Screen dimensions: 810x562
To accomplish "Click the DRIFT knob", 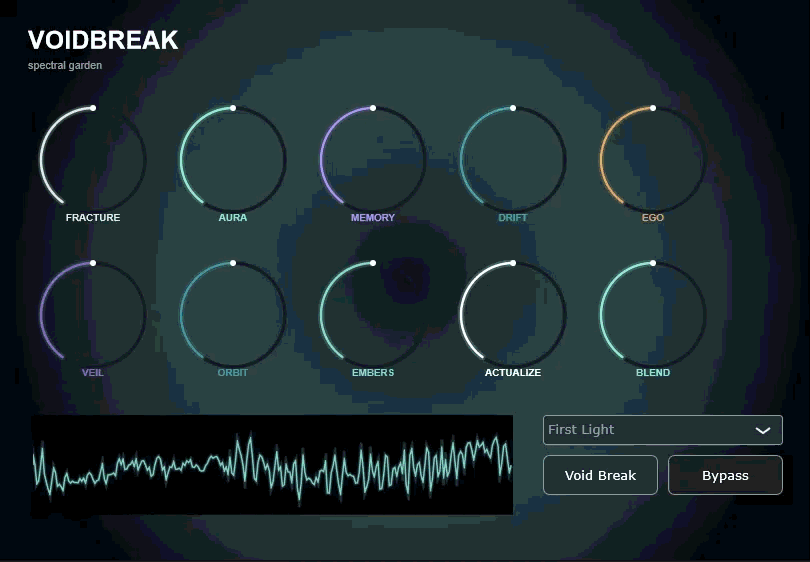I will pos(513,160).
